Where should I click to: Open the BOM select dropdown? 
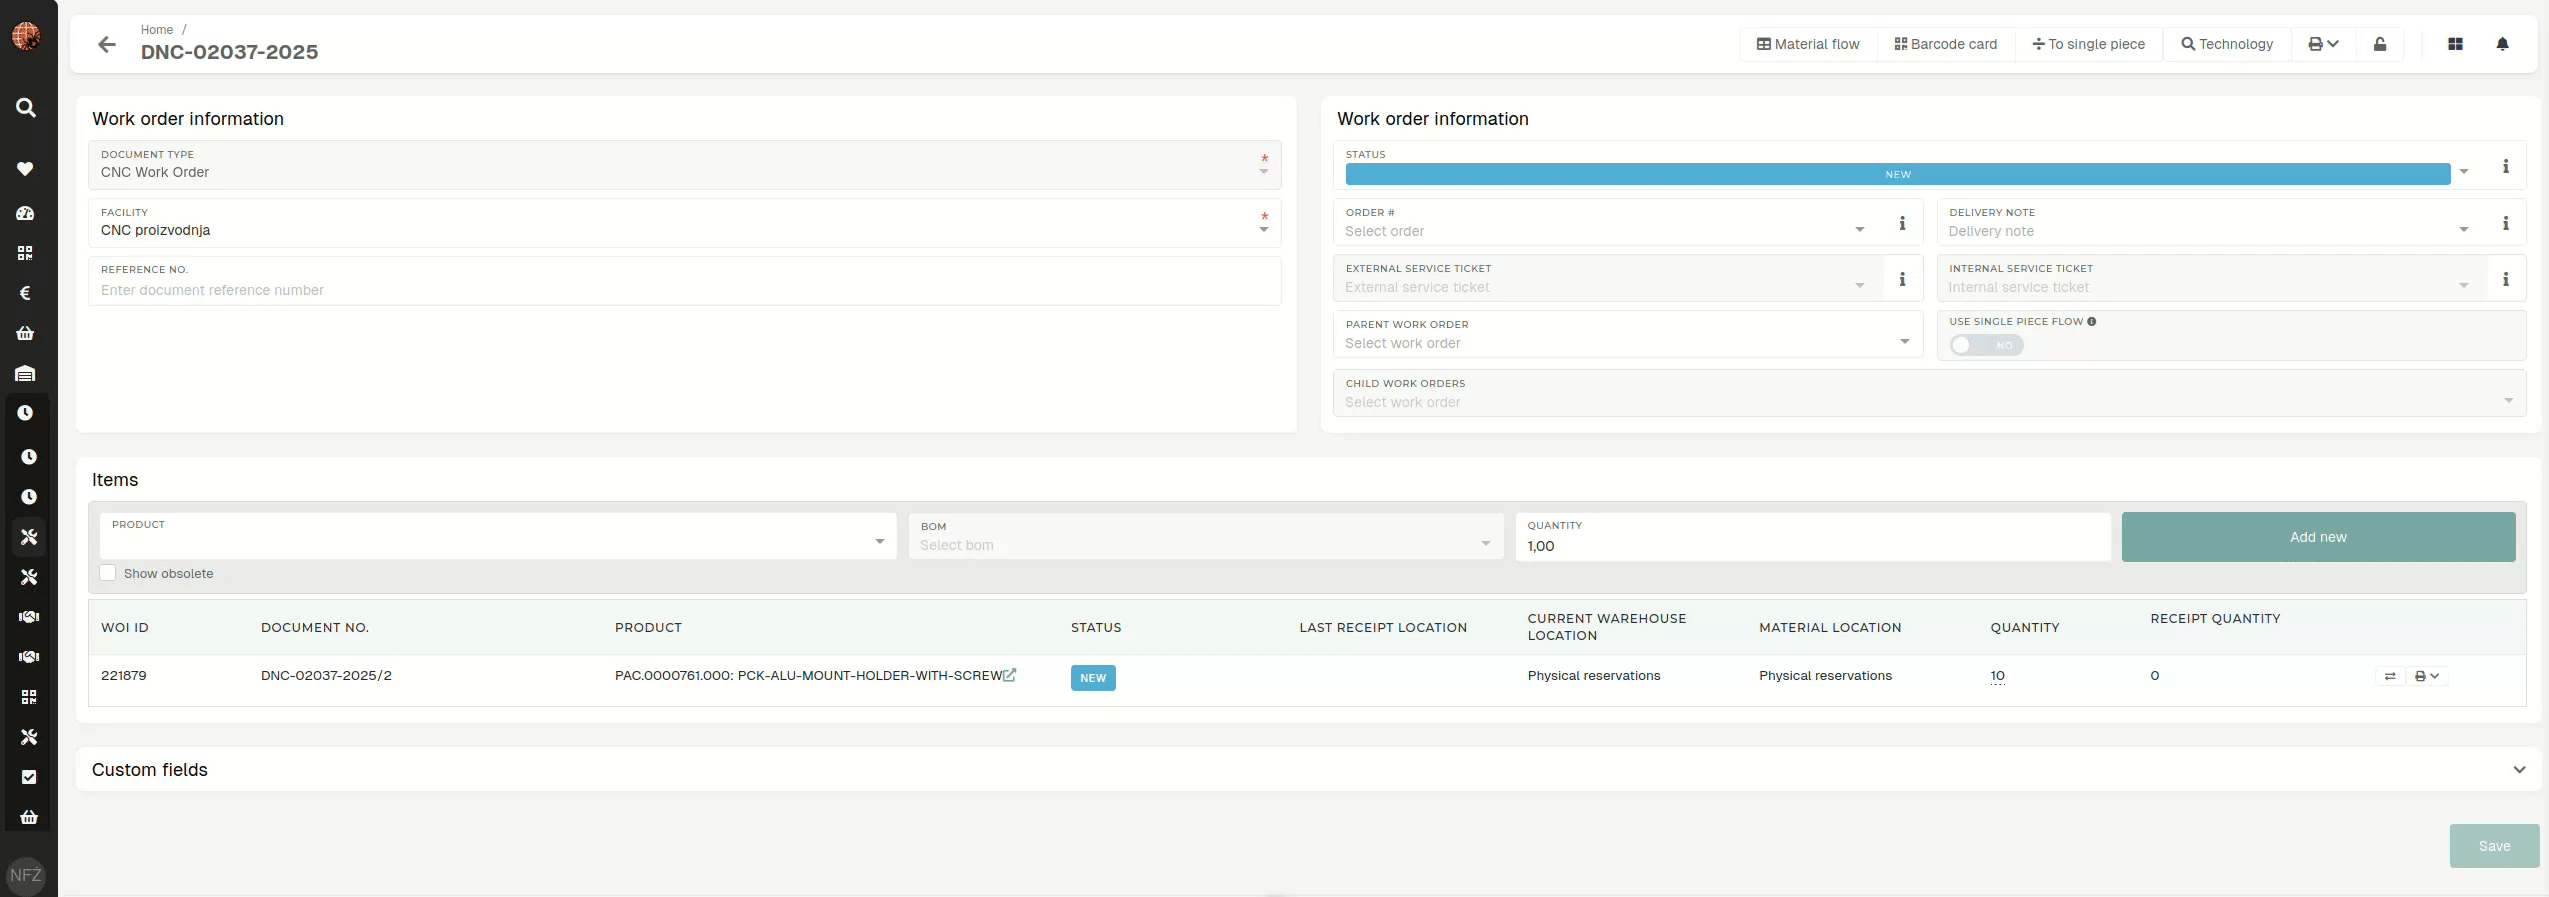point(1206,536)
